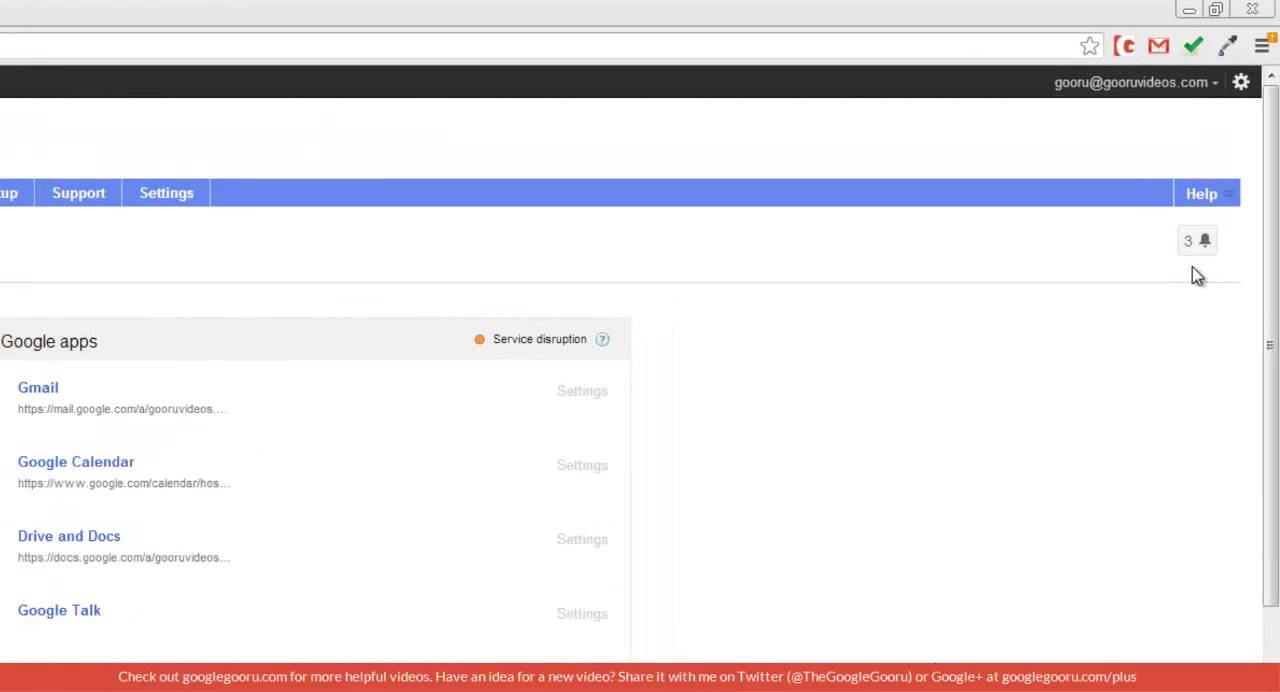Open the gear settings icon beside the account
The height and width of the screenshot is (692, 1280).
point(1241,82)
